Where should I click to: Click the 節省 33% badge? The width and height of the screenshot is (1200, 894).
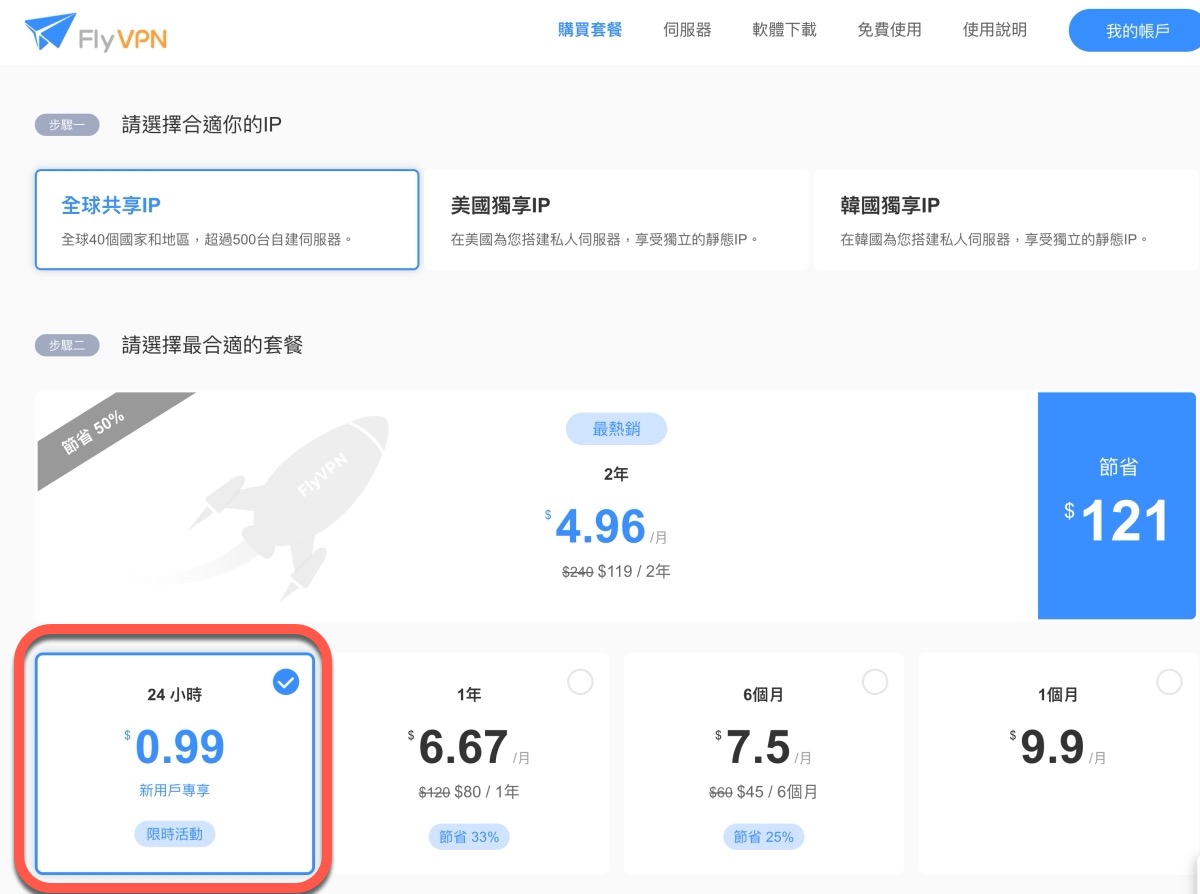pyautogui.click(x=469, y=836)
